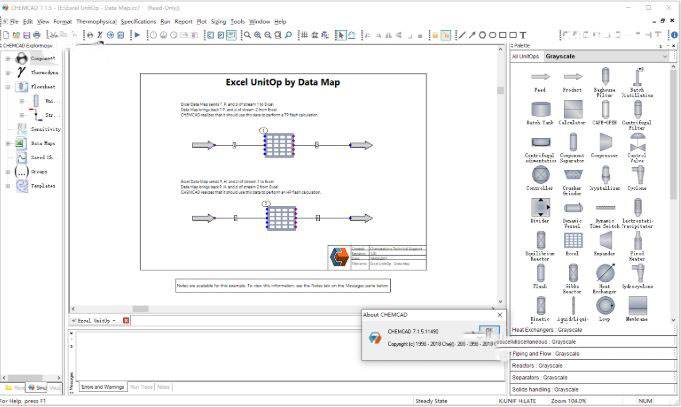681x407 pixels.
Task: Select the Product arrow unit in palette
Action: tap(573, 77)
